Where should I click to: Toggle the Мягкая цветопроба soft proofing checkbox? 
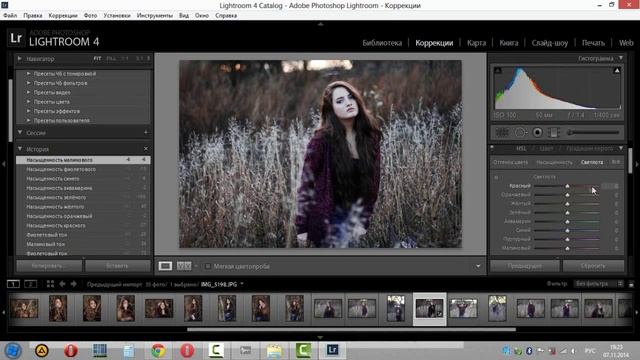[208, 266]
